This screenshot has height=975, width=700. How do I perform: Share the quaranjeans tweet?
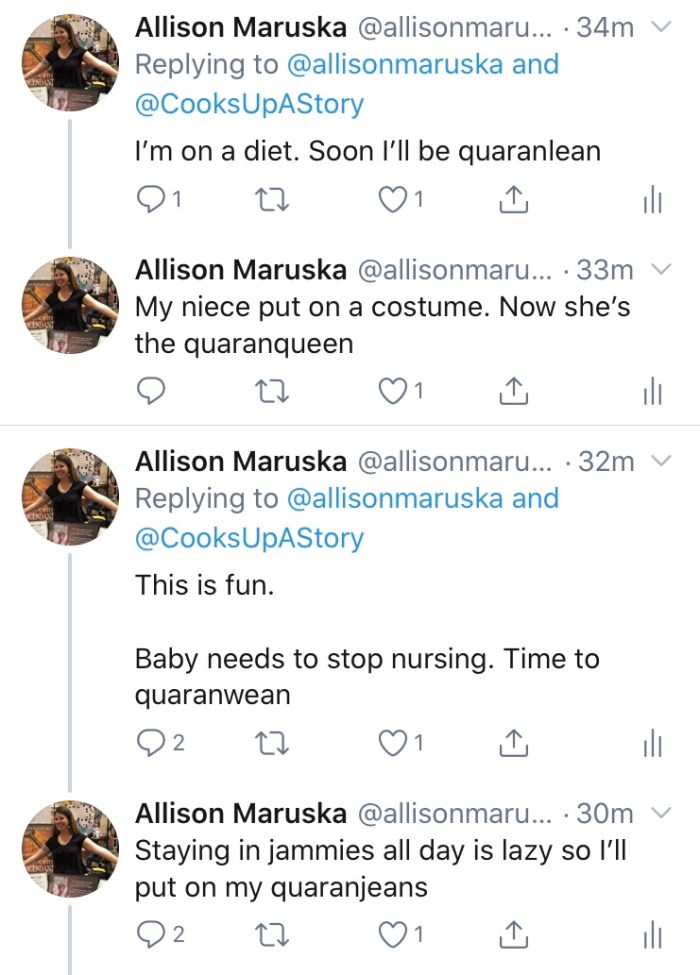(512, 935)
